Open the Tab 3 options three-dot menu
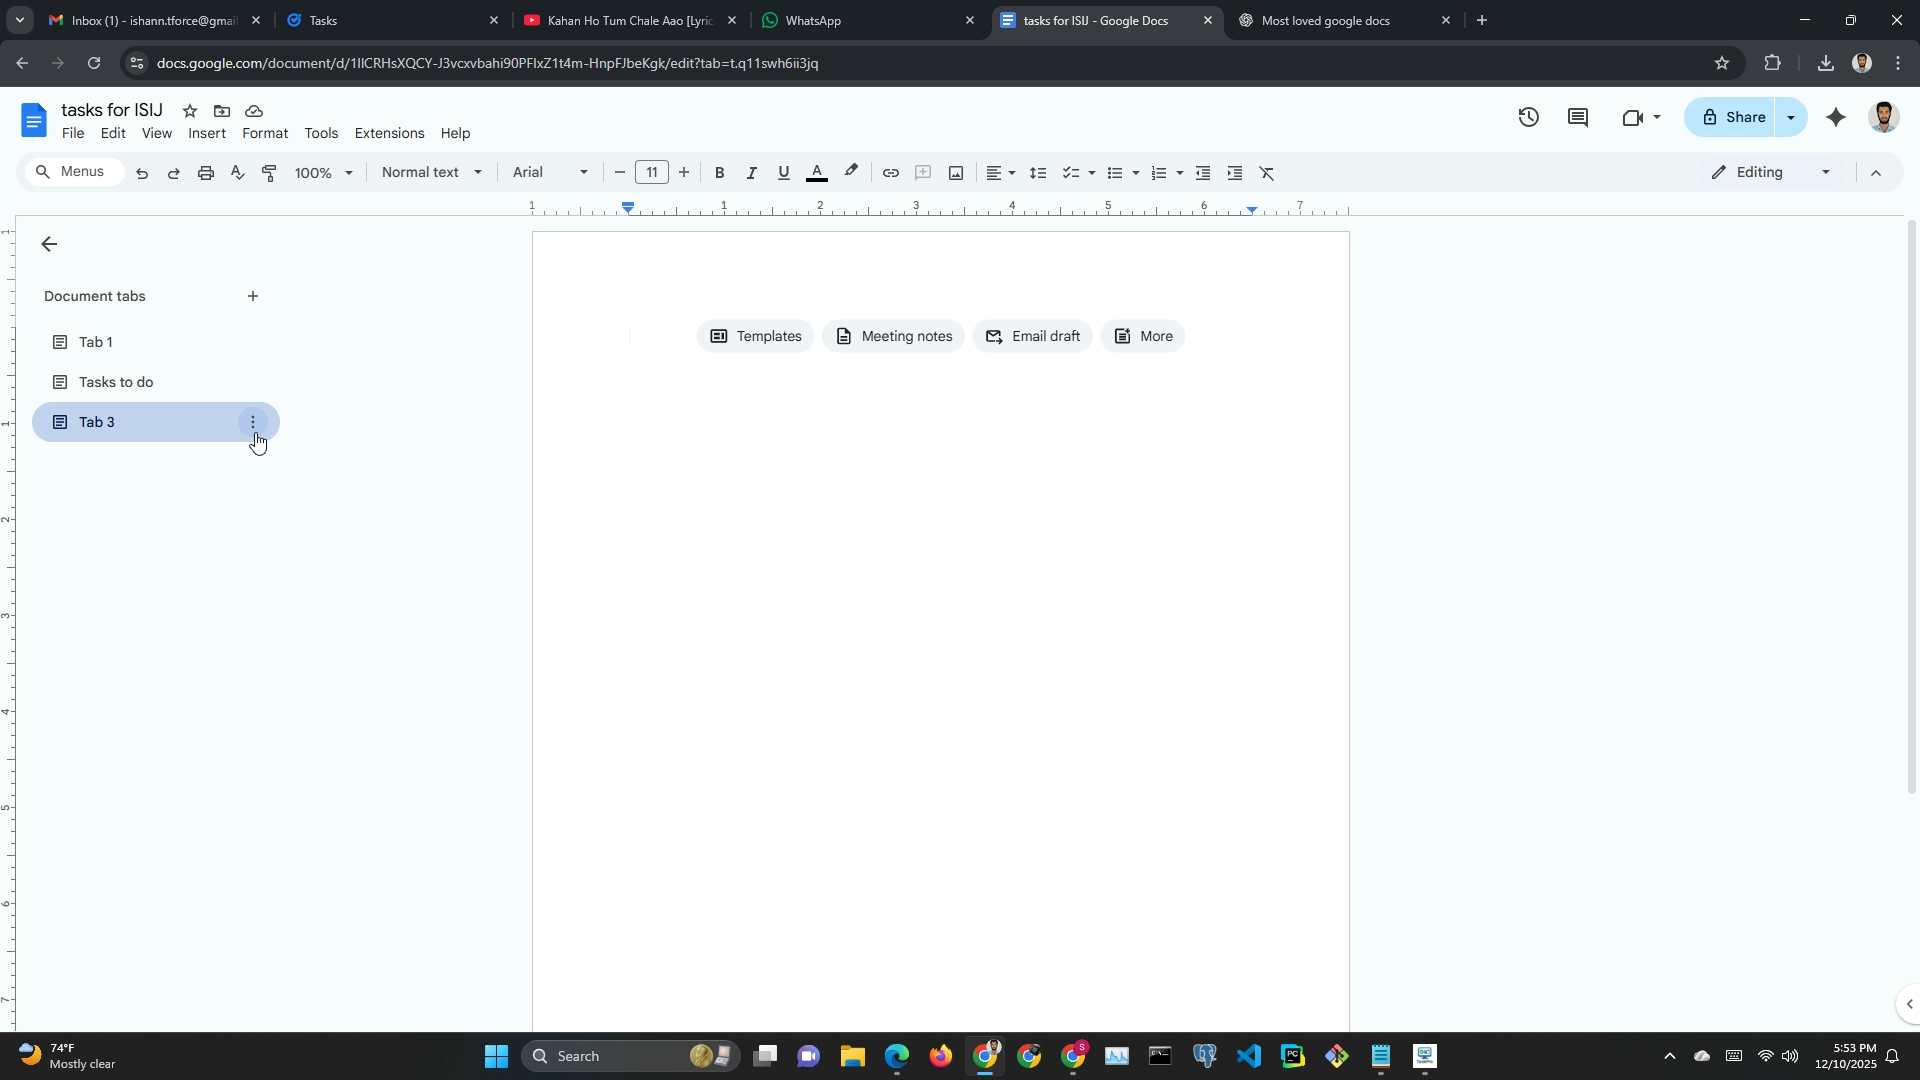 [253, 422]
